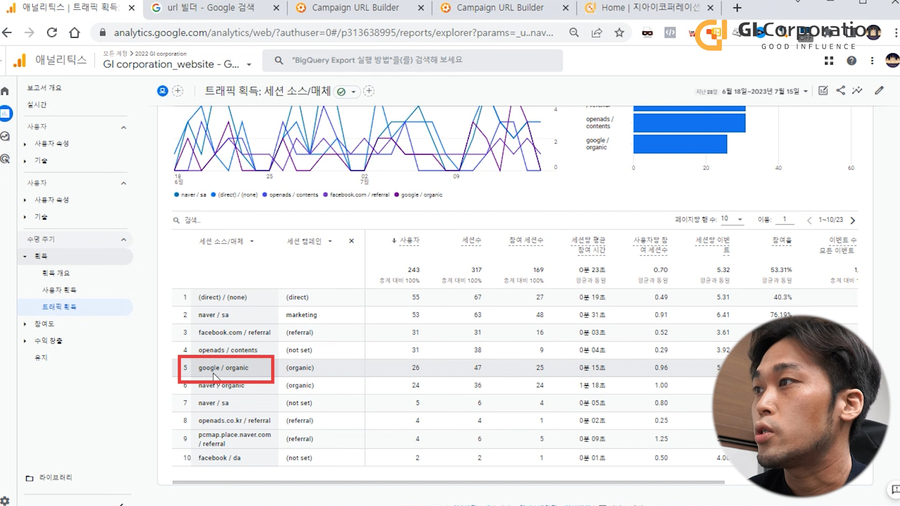This screenshot has width=900, height=506.
Task: Share this report icon
Action: pos(840,91)
